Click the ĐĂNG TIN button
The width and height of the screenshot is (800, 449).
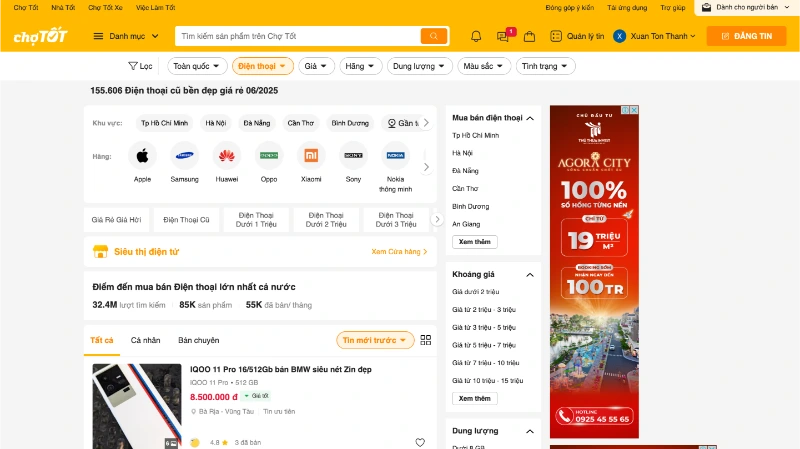pyautogui.click(x=746, y=36)
